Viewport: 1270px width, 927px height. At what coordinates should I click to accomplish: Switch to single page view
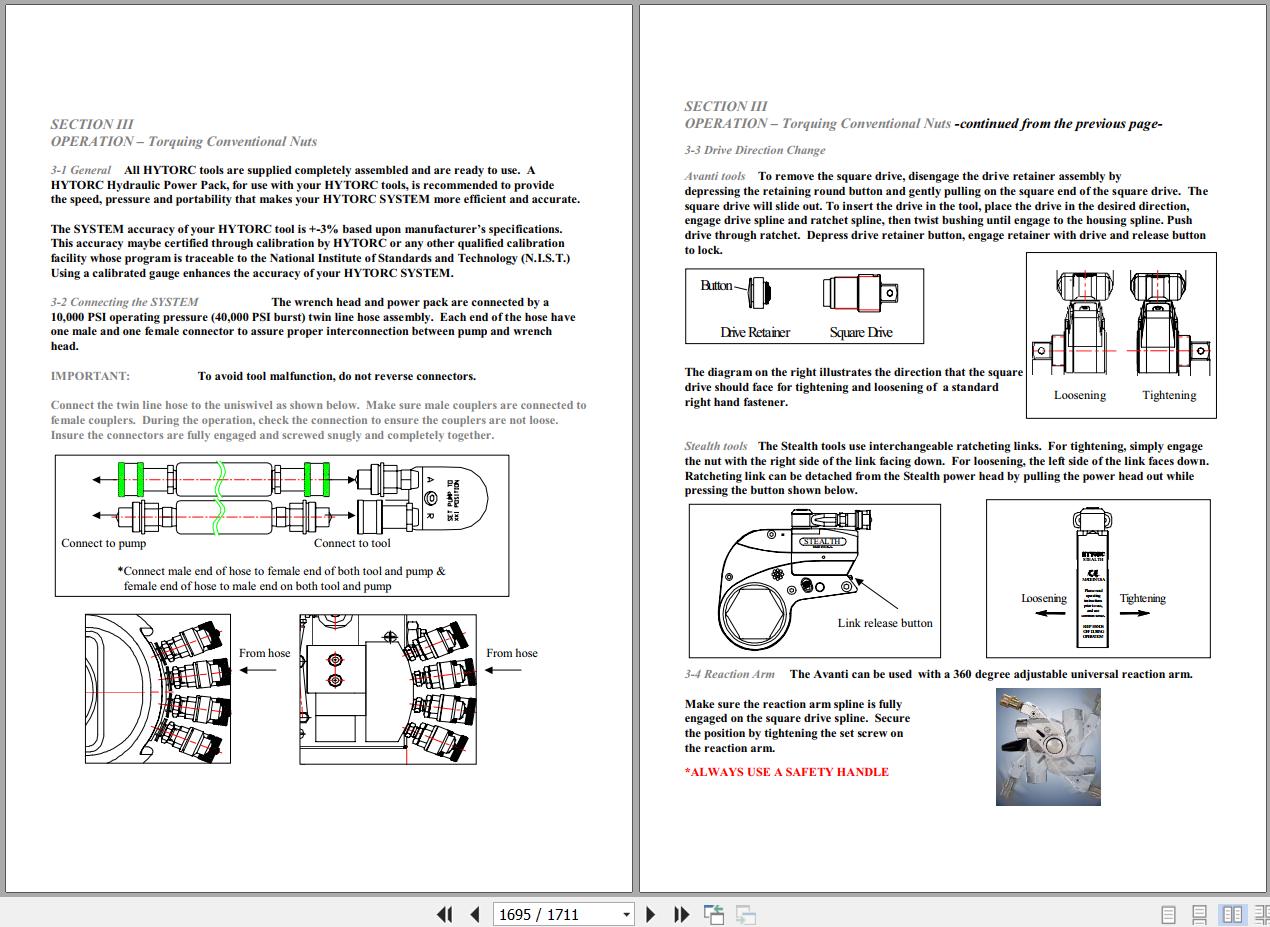(x=1168, y=914)
